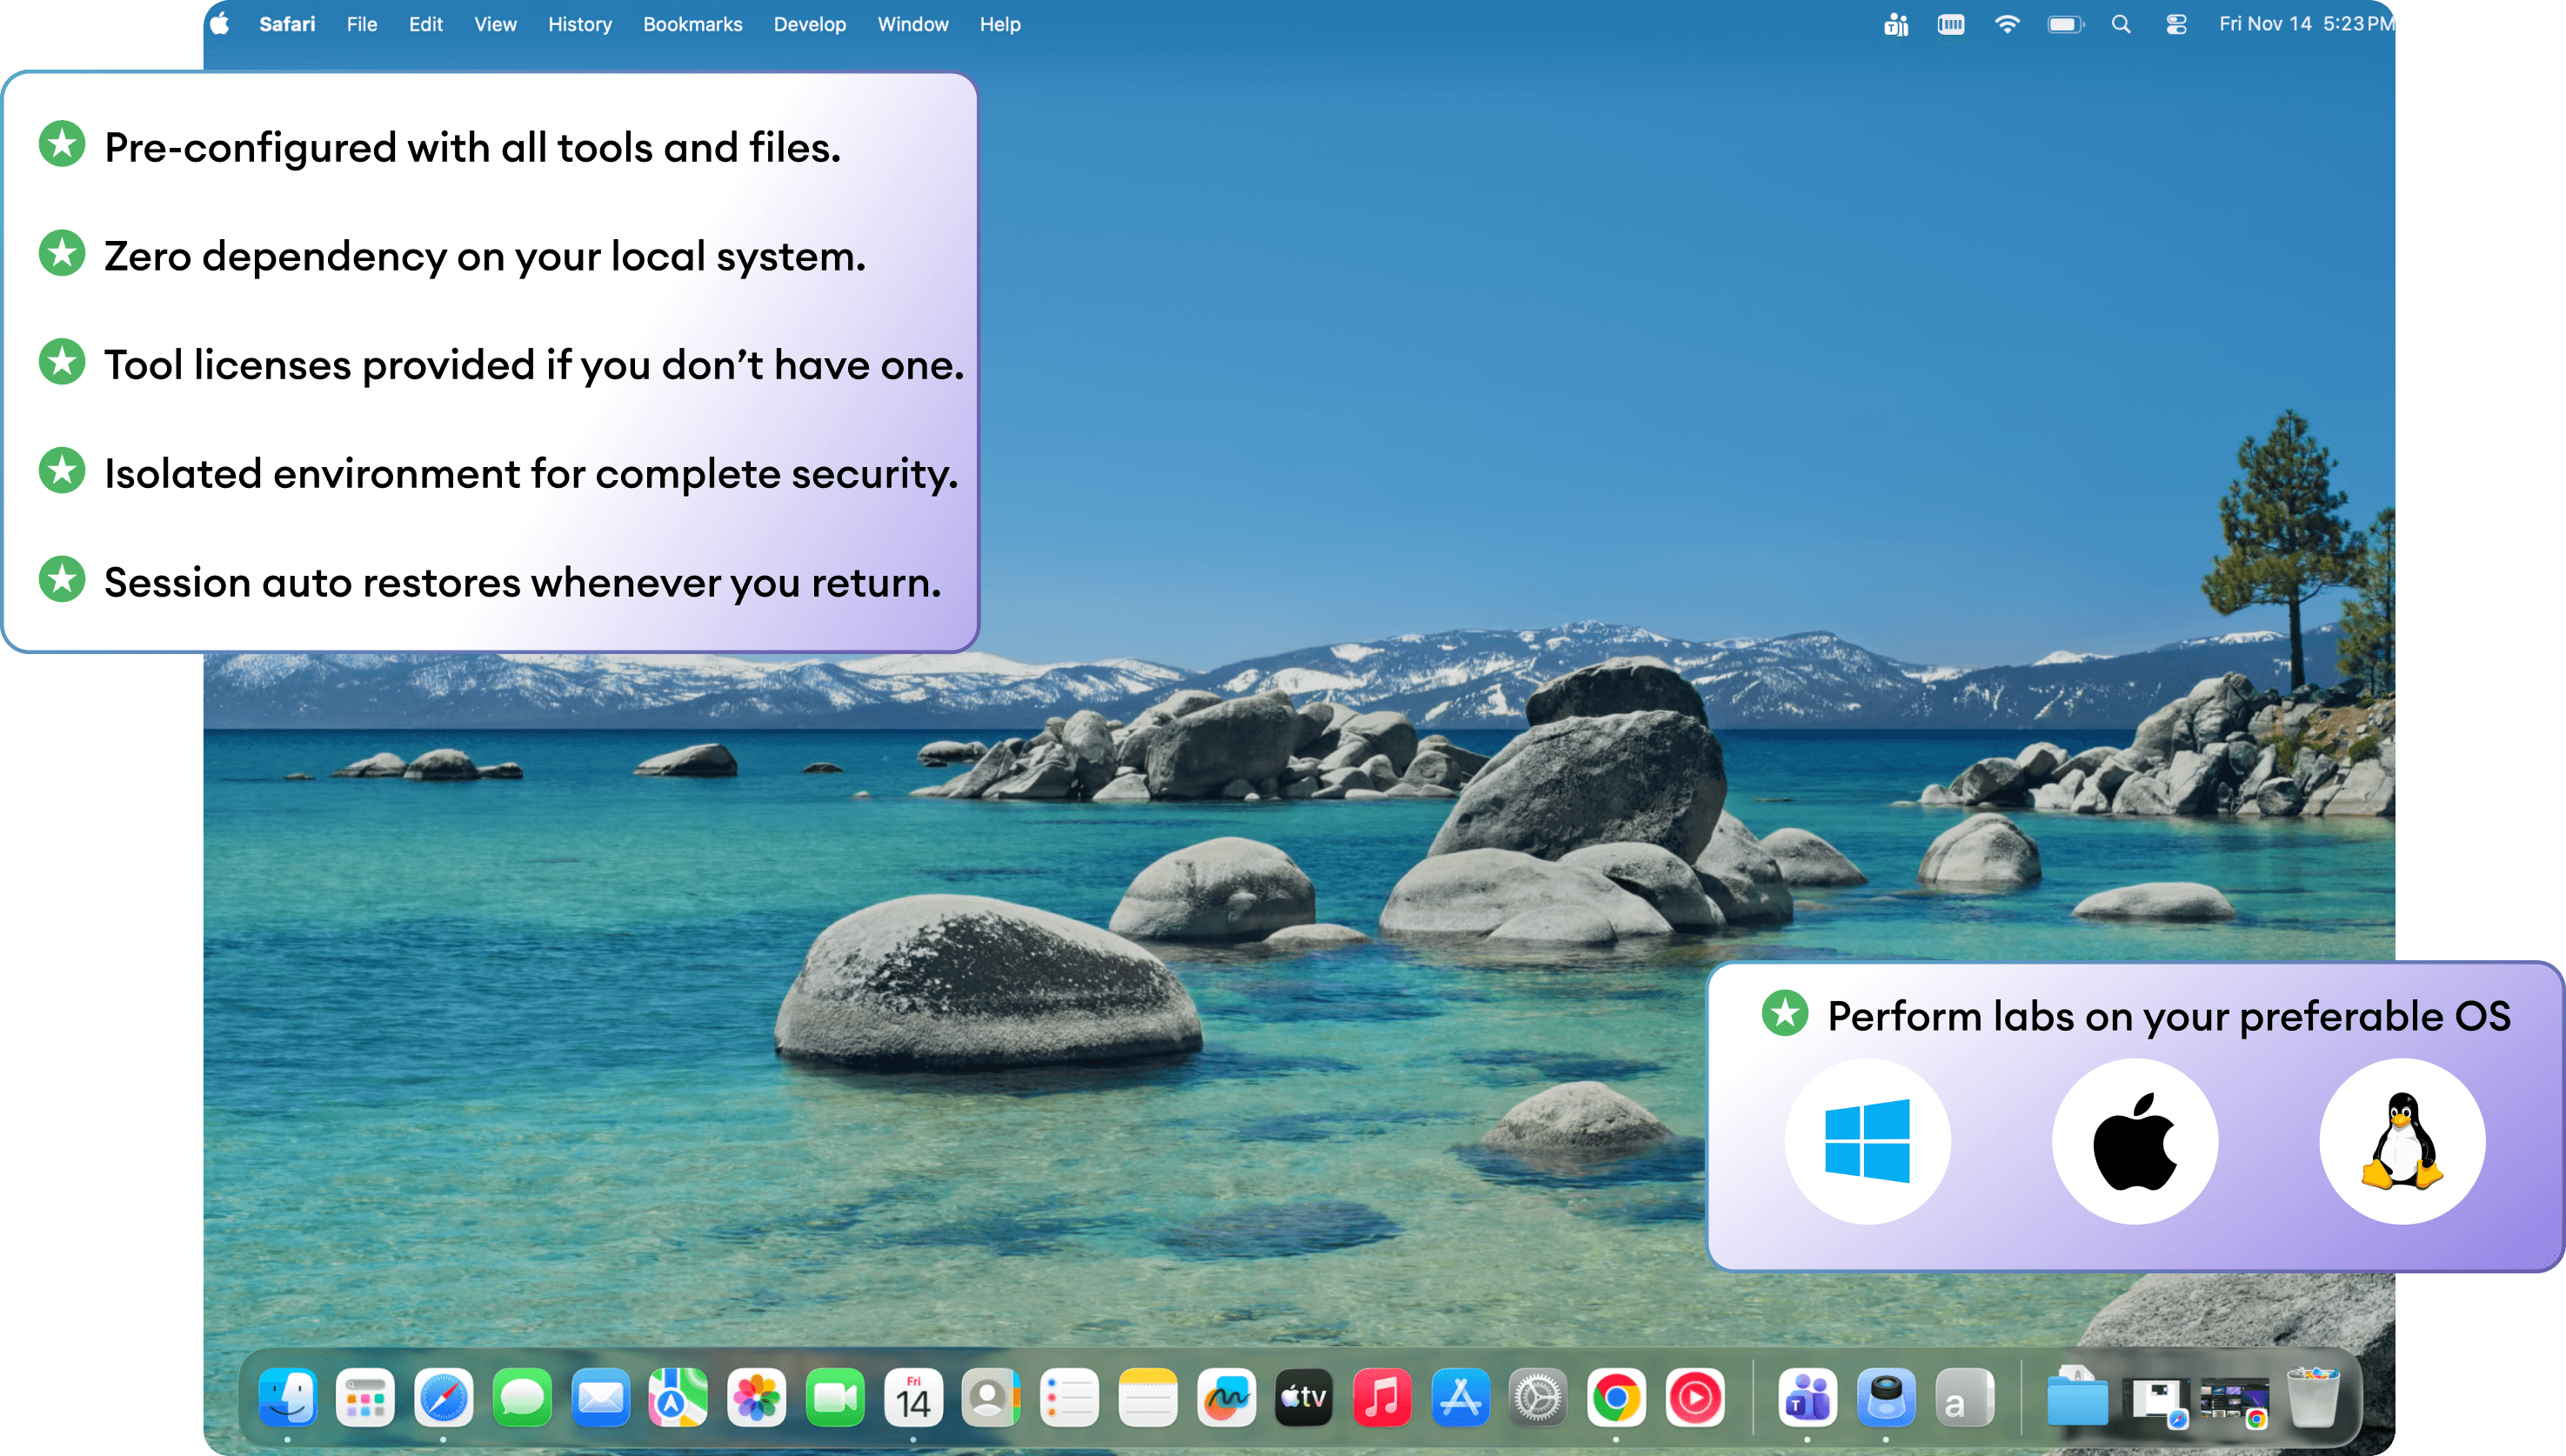Screen dimensions: 2566x1456
Task: Open the Bookmarks menu
Action: [692, 24]
